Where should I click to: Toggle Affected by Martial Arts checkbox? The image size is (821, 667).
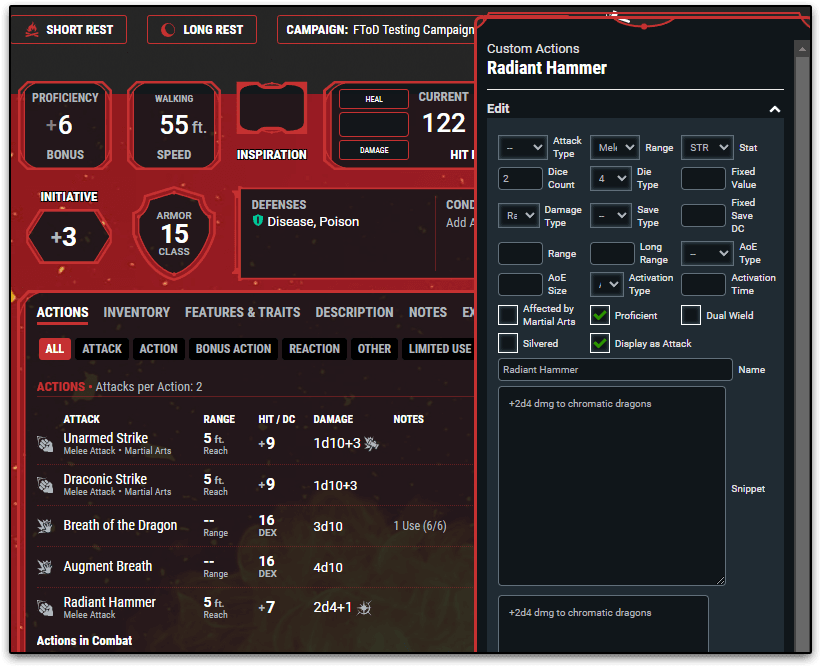(508, 315)
